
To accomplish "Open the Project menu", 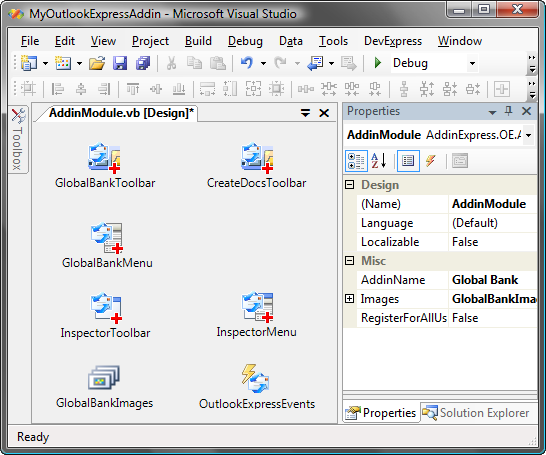I will pos(150,41).
